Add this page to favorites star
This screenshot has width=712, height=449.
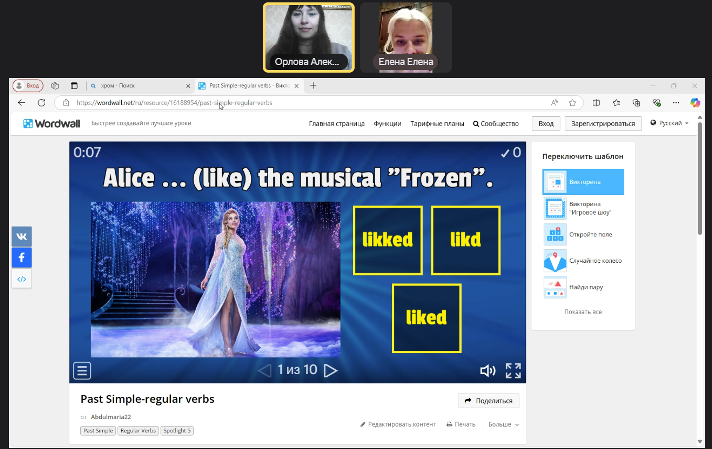[x=572, y=103]
